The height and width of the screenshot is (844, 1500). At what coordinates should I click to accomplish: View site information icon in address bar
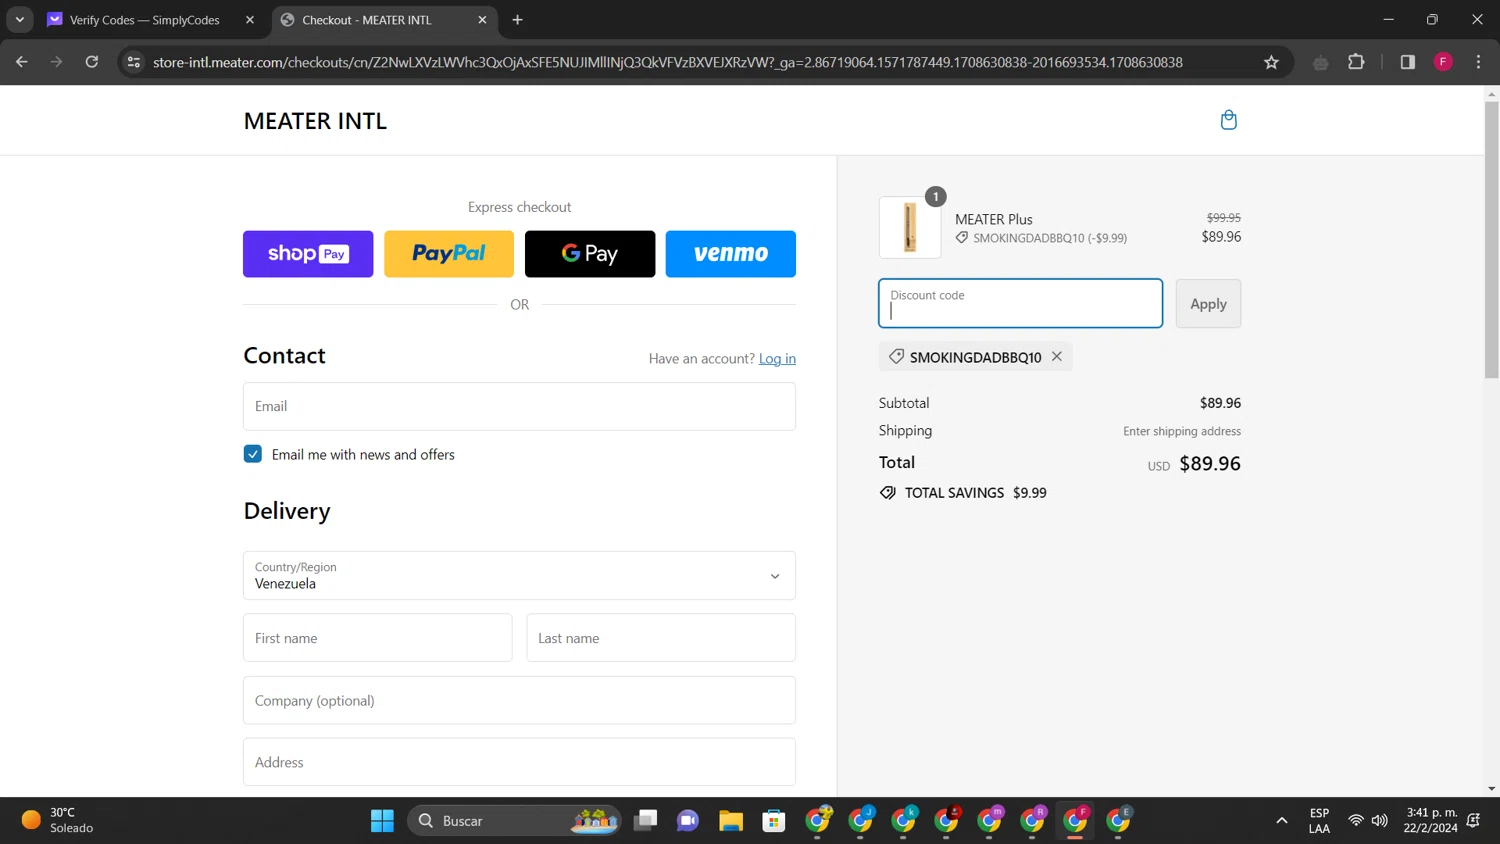click(133, 62)
